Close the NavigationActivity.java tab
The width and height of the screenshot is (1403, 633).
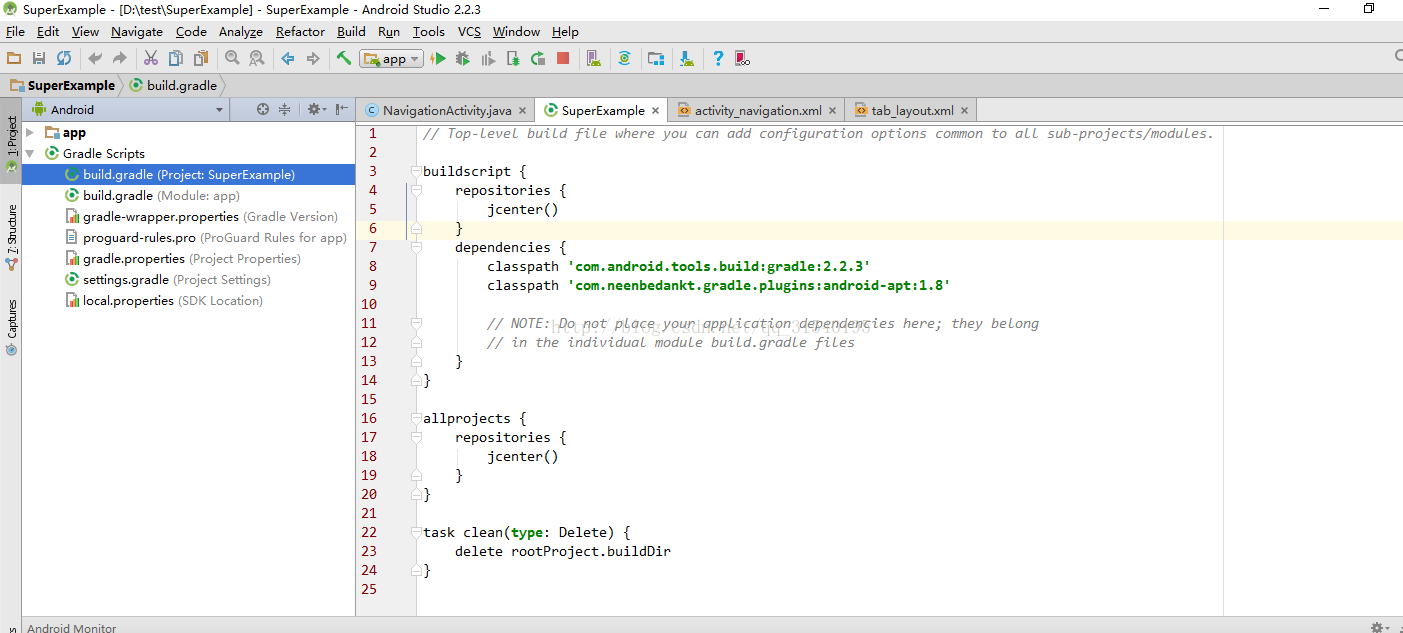[x=522, y=111]
